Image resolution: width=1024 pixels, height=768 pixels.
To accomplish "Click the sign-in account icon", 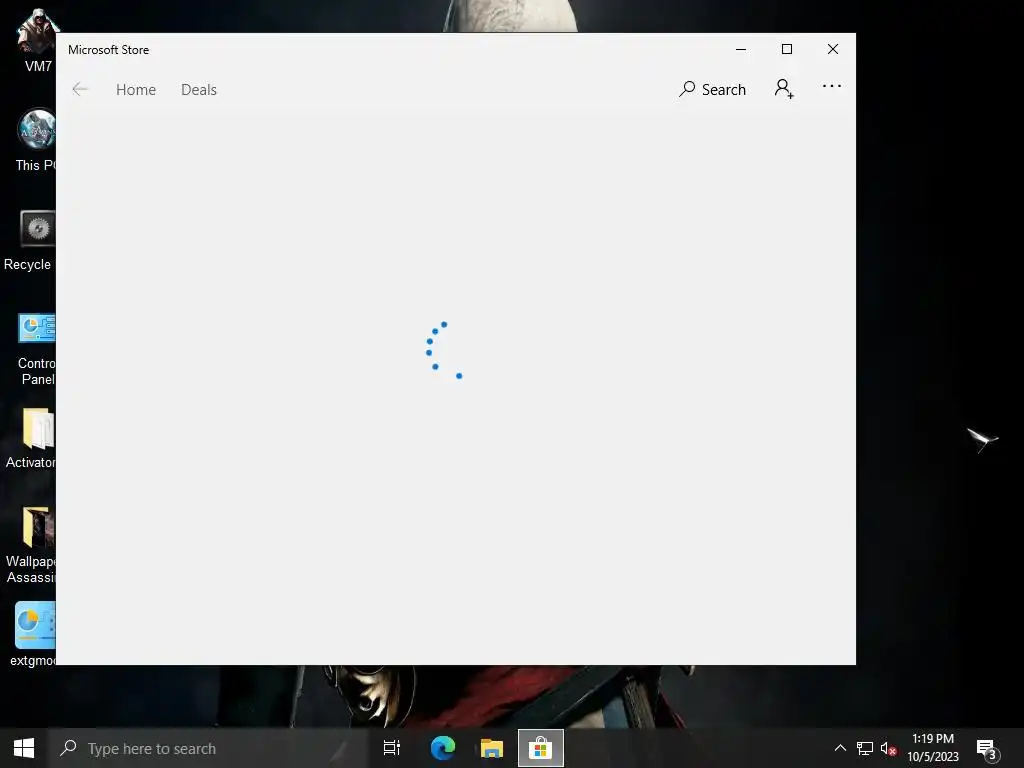I will tap(784, 89).
